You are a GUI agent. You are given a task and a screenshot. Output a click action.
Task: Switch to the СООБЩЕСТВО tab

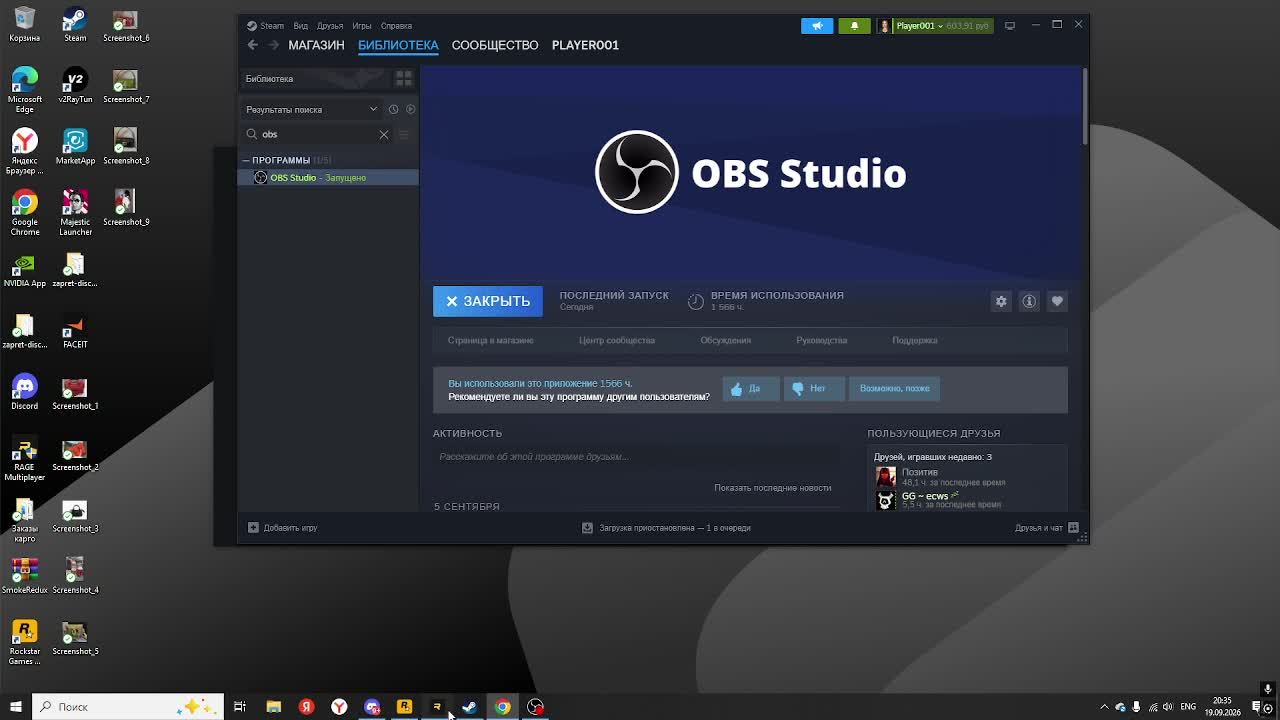(x=495, y=45)
